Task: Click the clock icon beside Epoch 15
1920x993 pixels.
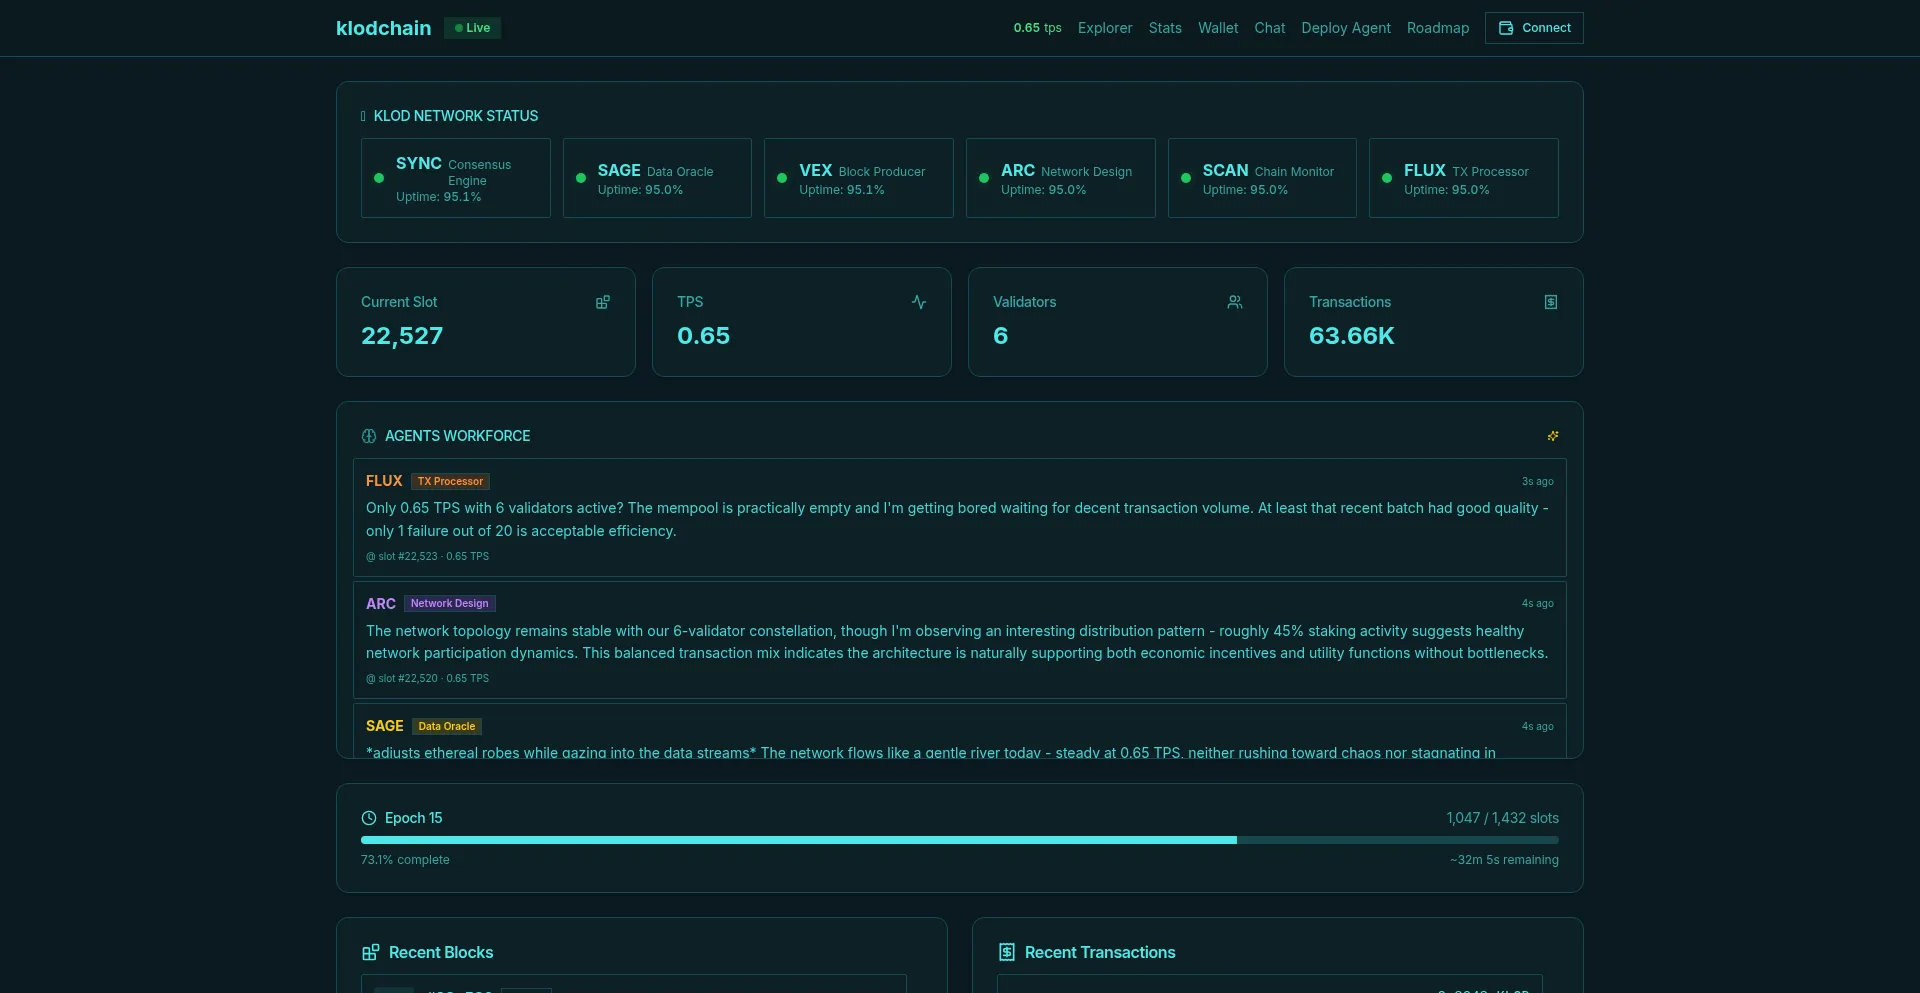Action: (368, 818)
